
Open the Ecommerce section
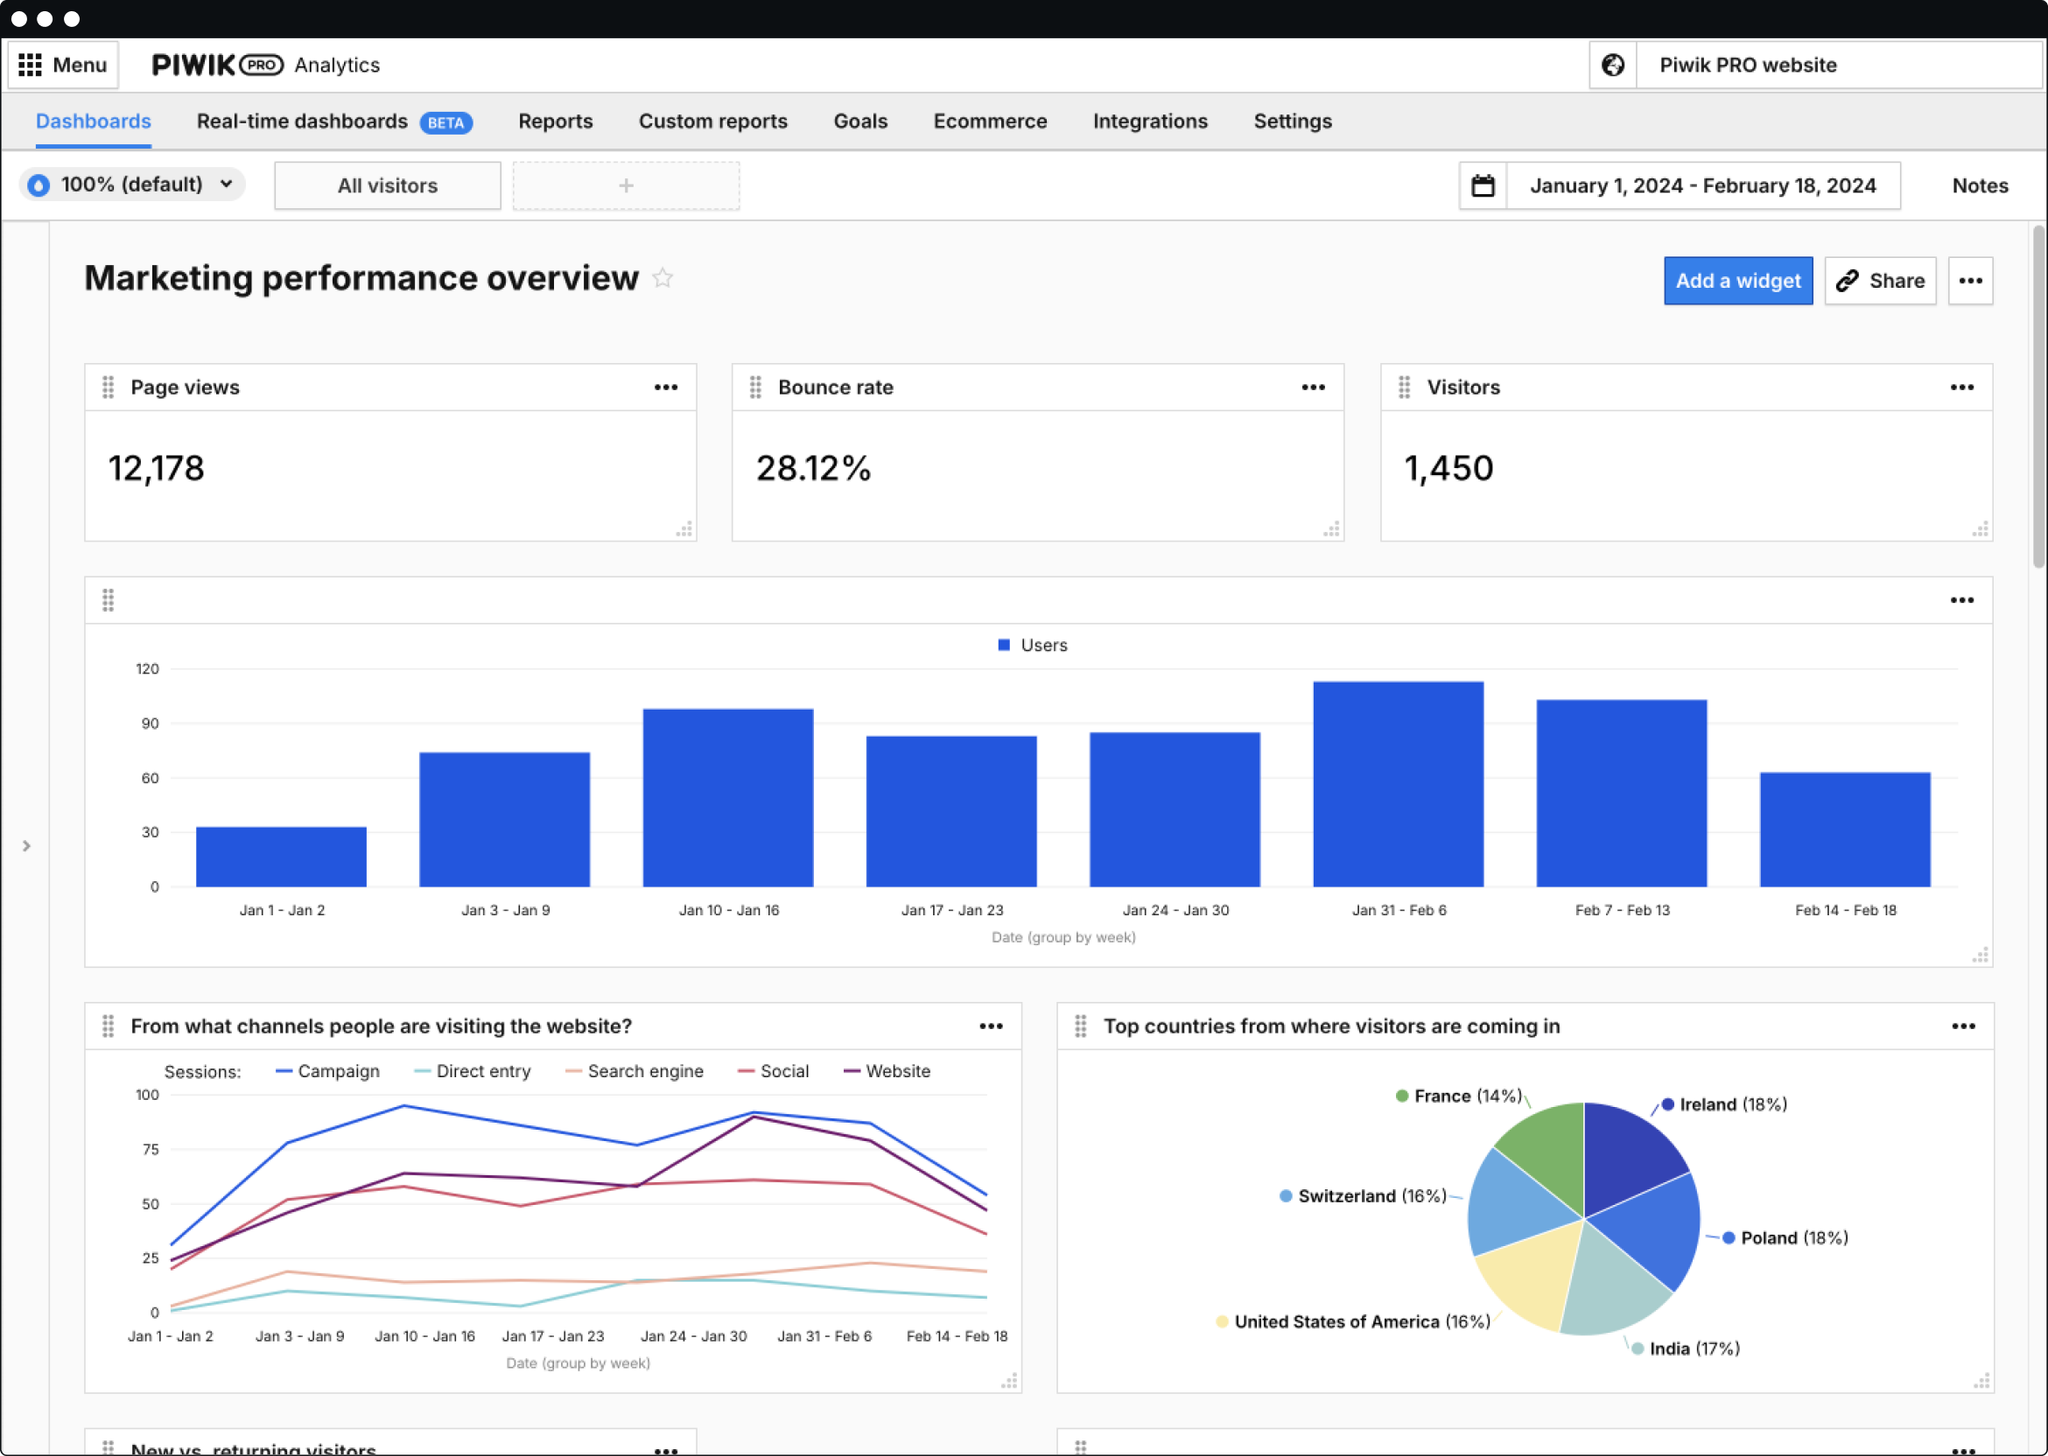click(x=990, y=121)
